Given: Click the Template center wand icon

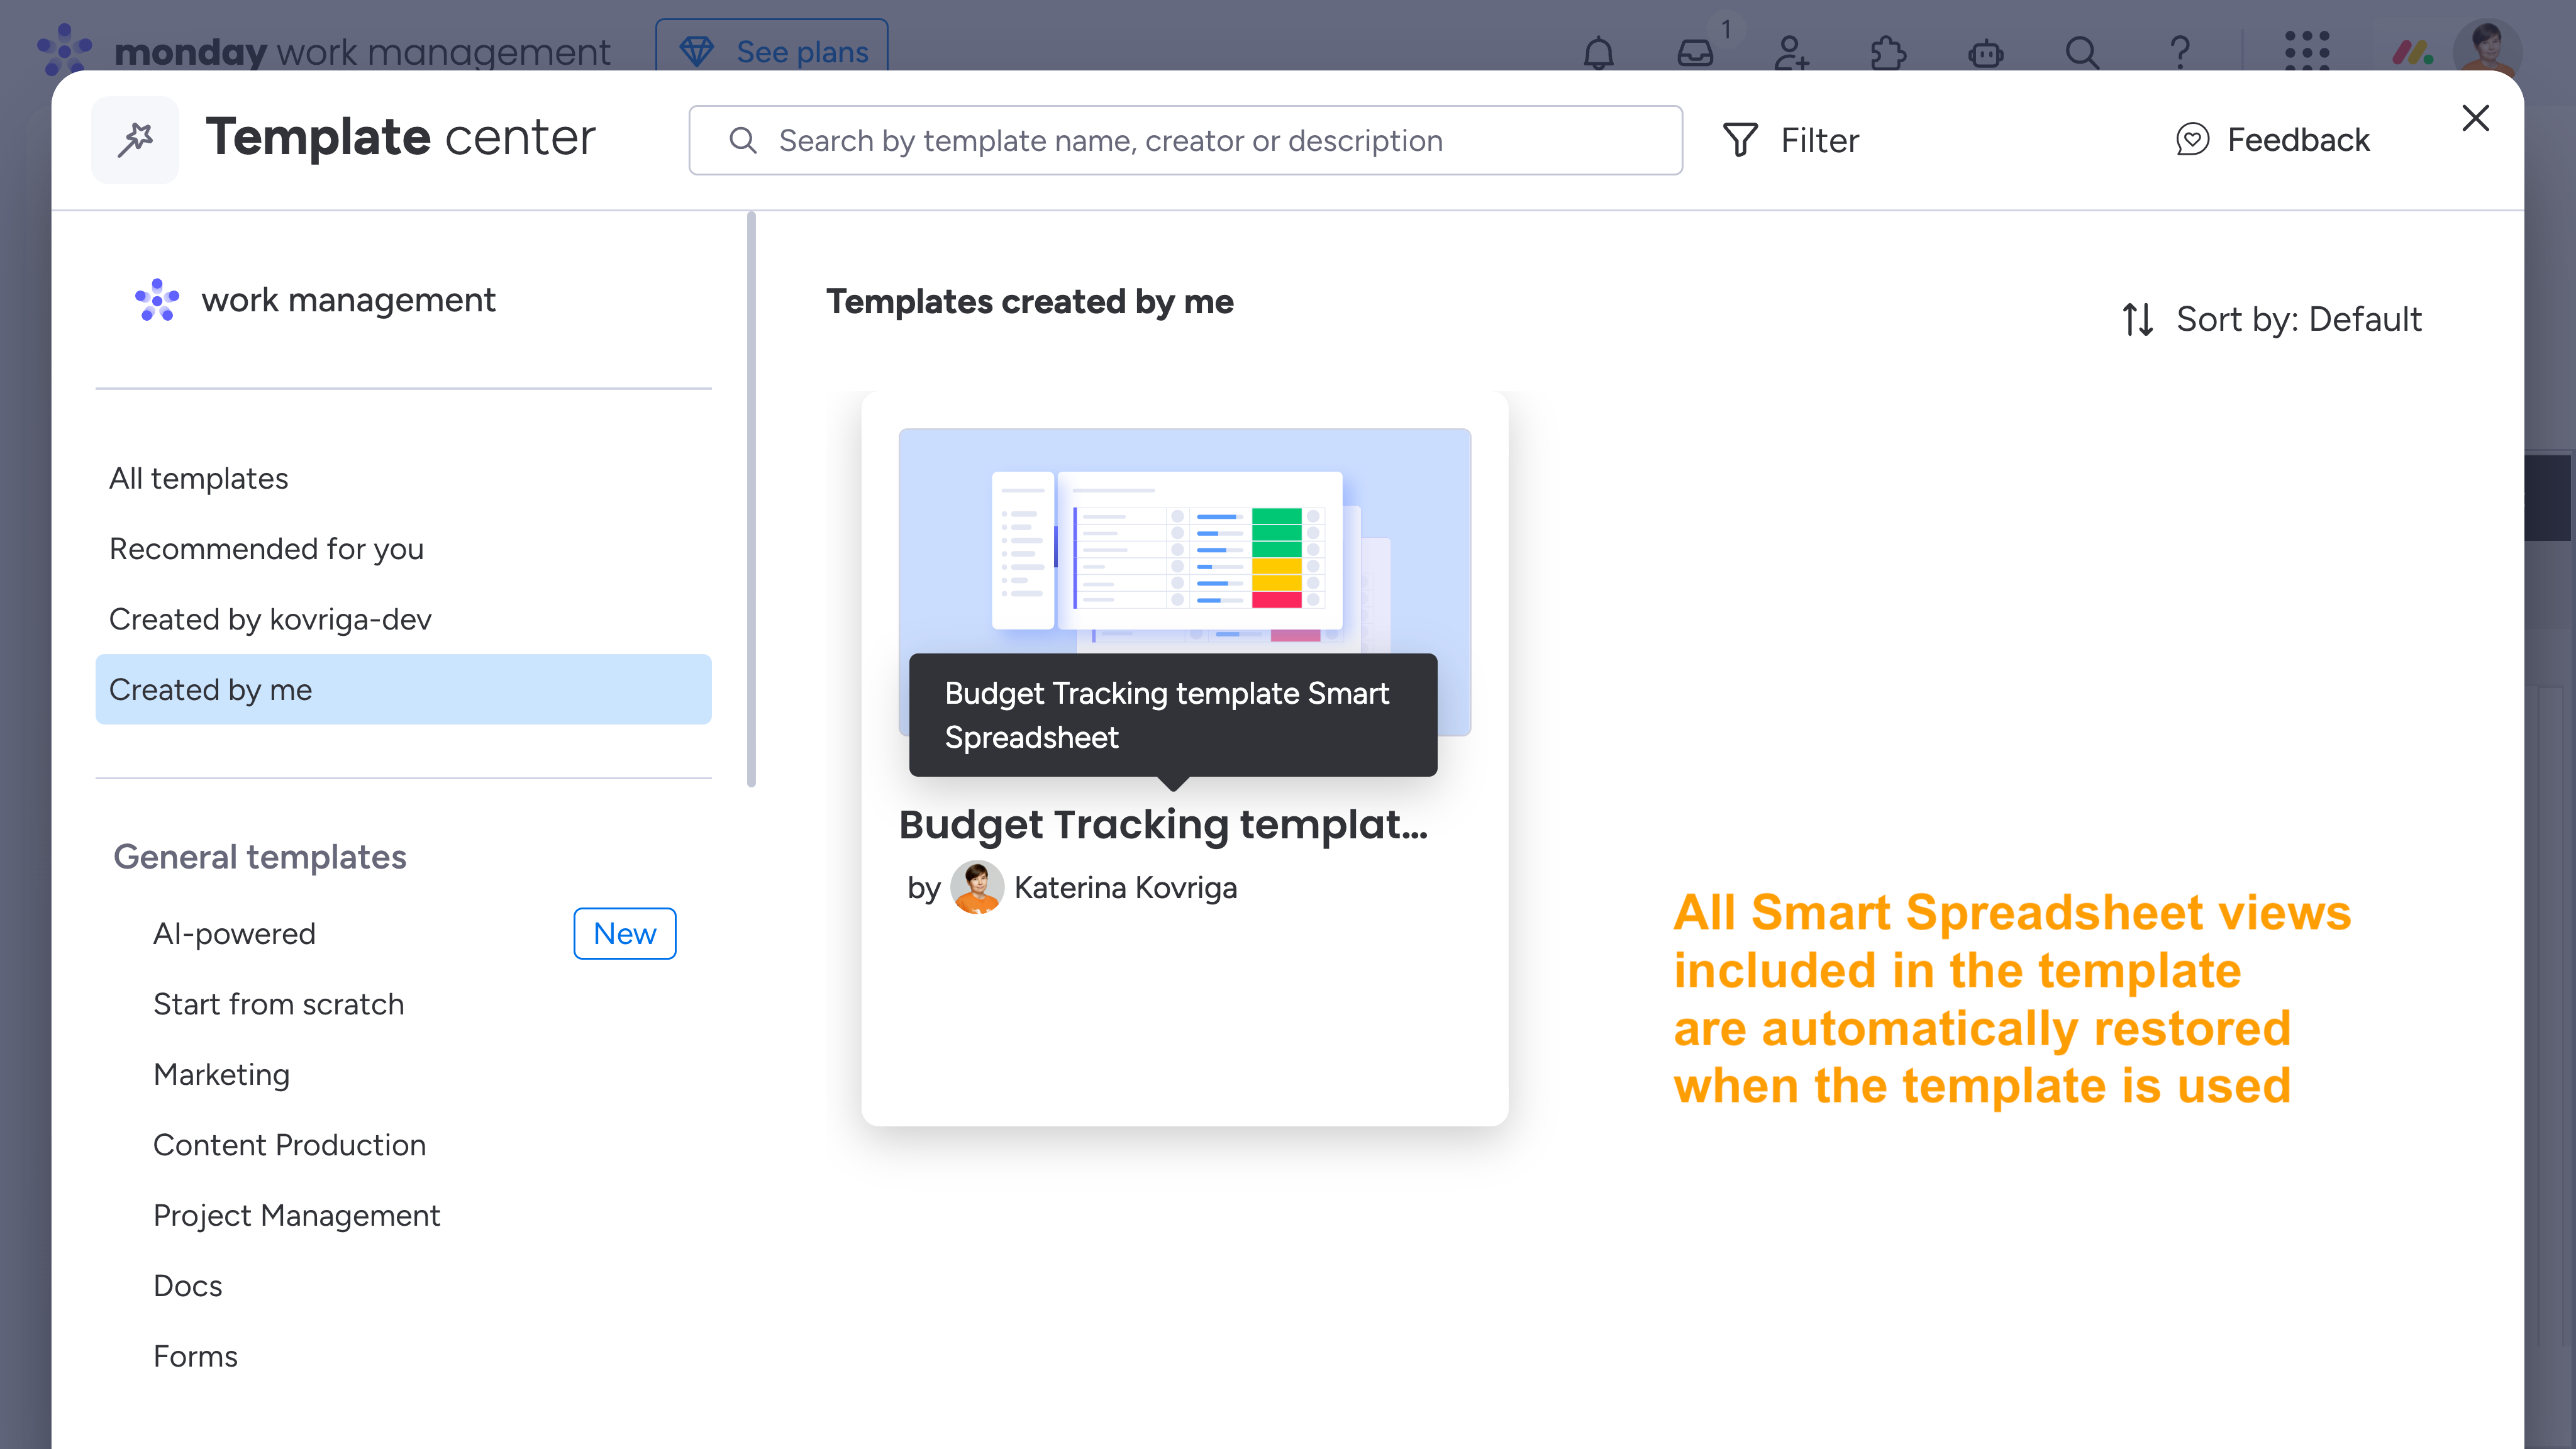Looking at the screenshot, I should tap(135, 140).
